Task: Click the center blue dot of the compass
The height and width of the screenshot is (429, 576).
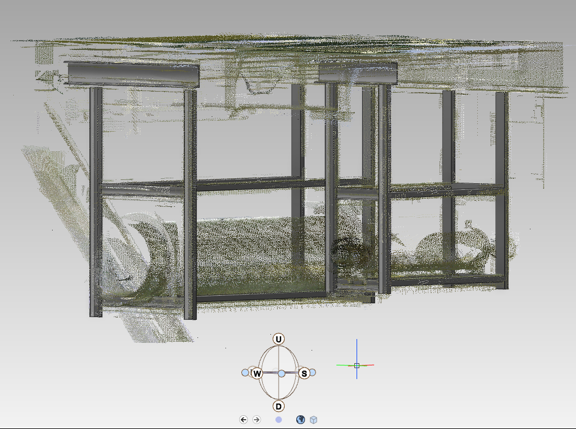Action: coord(281,374)
